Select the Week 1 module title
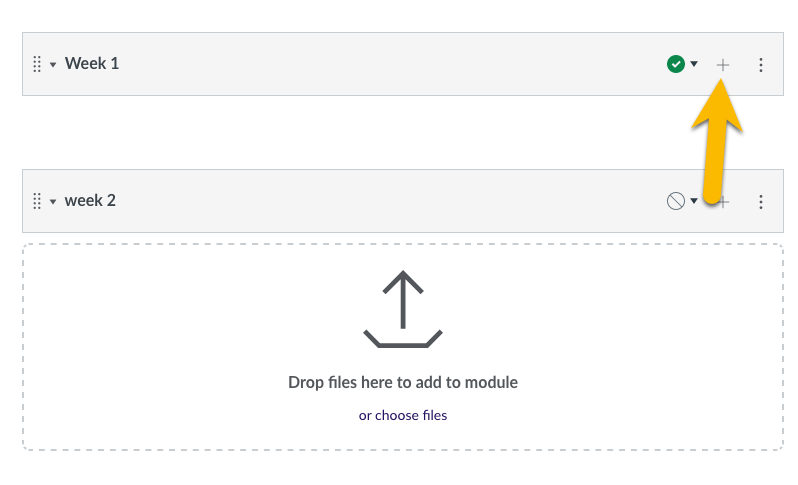 (92, 64)
